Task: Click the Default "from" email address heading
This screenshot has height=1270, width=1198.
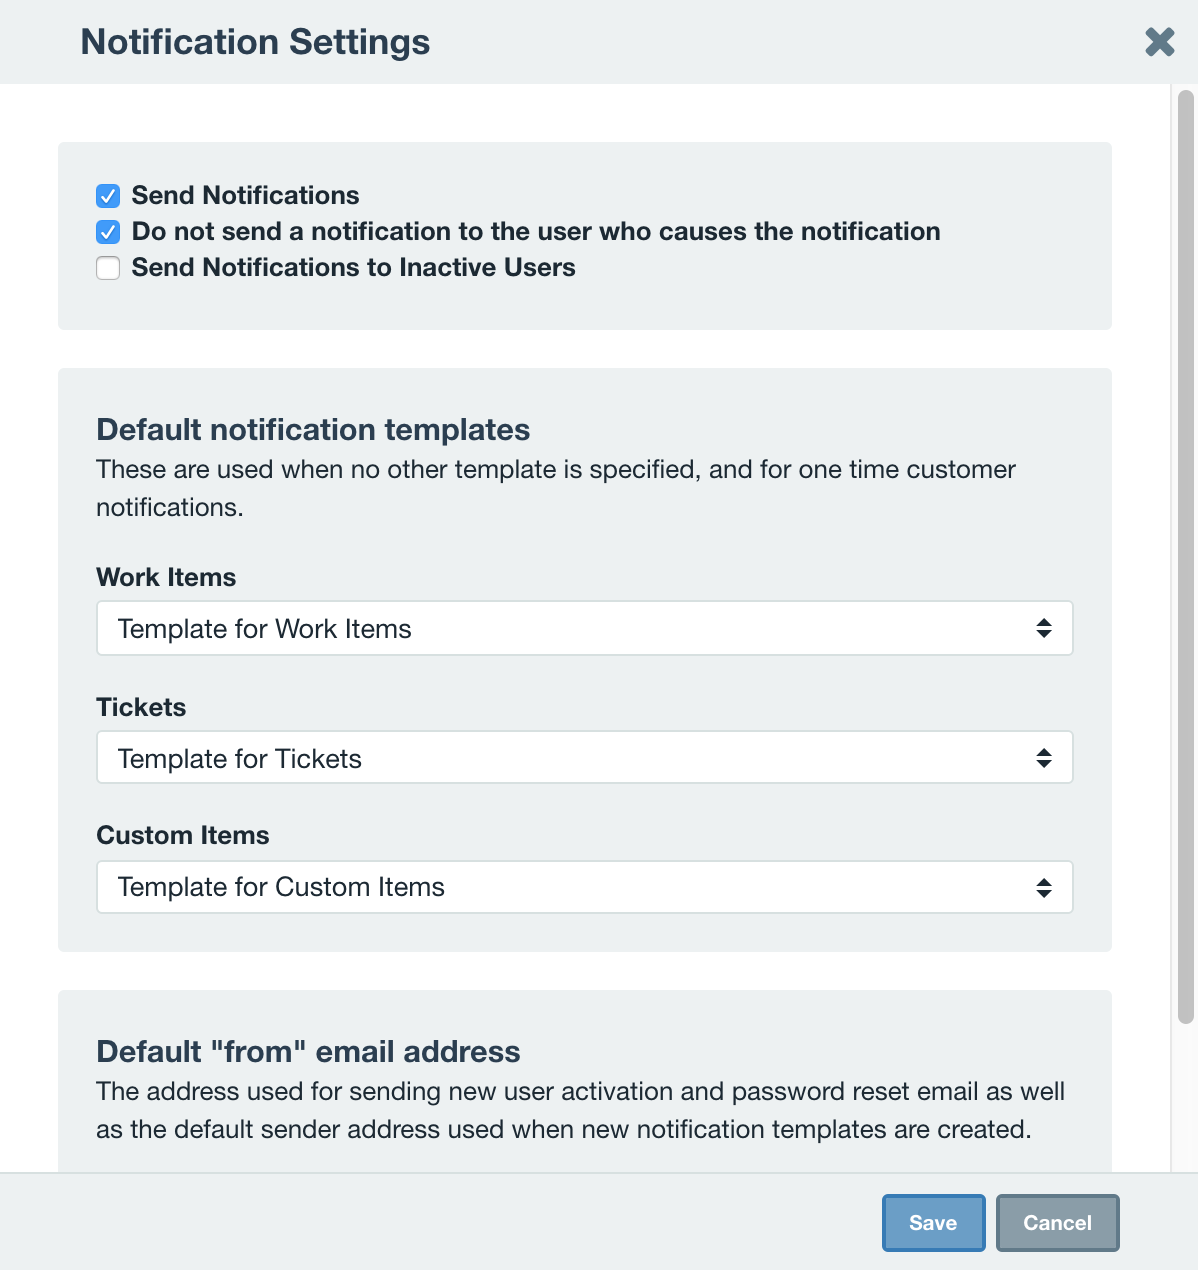Action: (x=308, y=1052)
